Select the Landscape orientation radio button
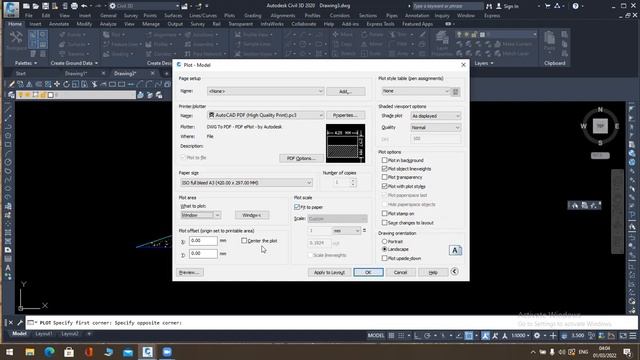This screenshot has width=640, height=360. (x=384, y=249)
